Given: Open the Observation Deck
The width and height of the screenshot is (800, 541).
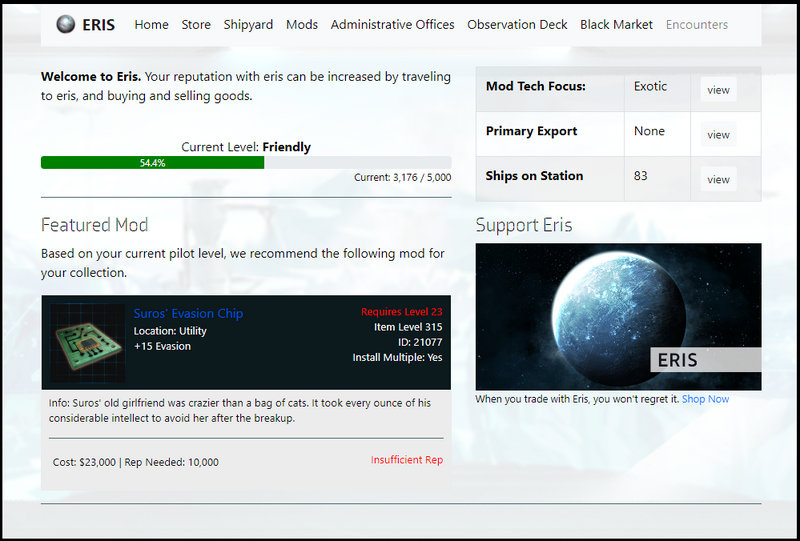Looking at the screenshot, I should click(x=517, y=24).
